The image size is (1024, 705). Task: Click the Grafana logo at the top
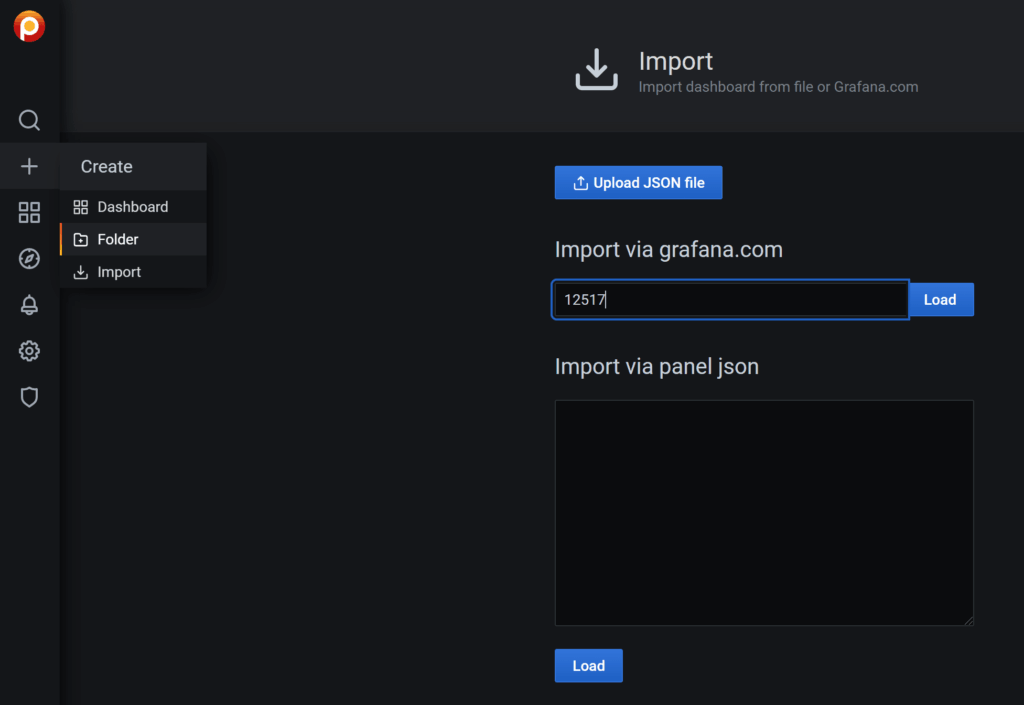(29, 26)
